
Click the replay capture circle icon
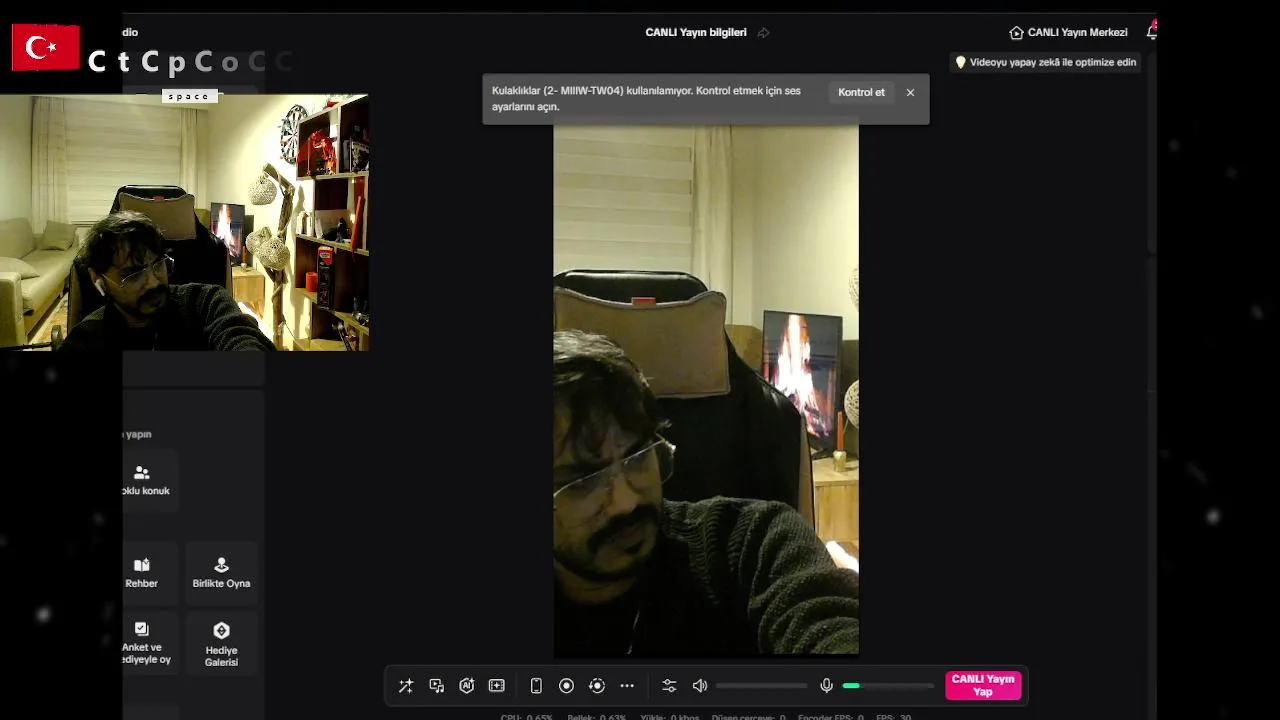(x=597, y=686)
